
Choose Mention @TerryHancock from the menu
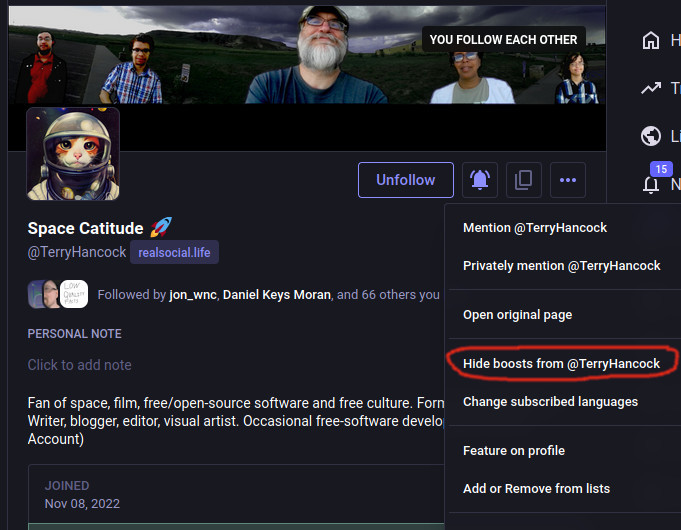coord(535,228)
